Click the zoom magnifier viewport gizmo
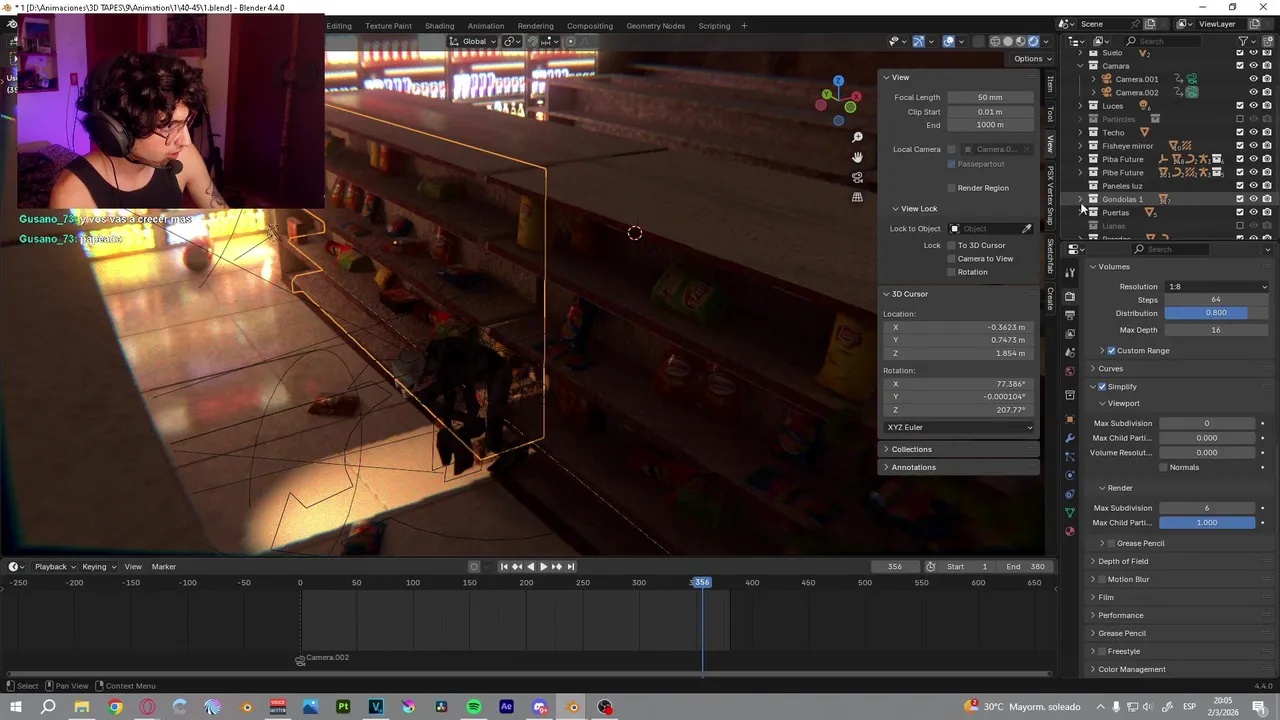 (857, 137)
